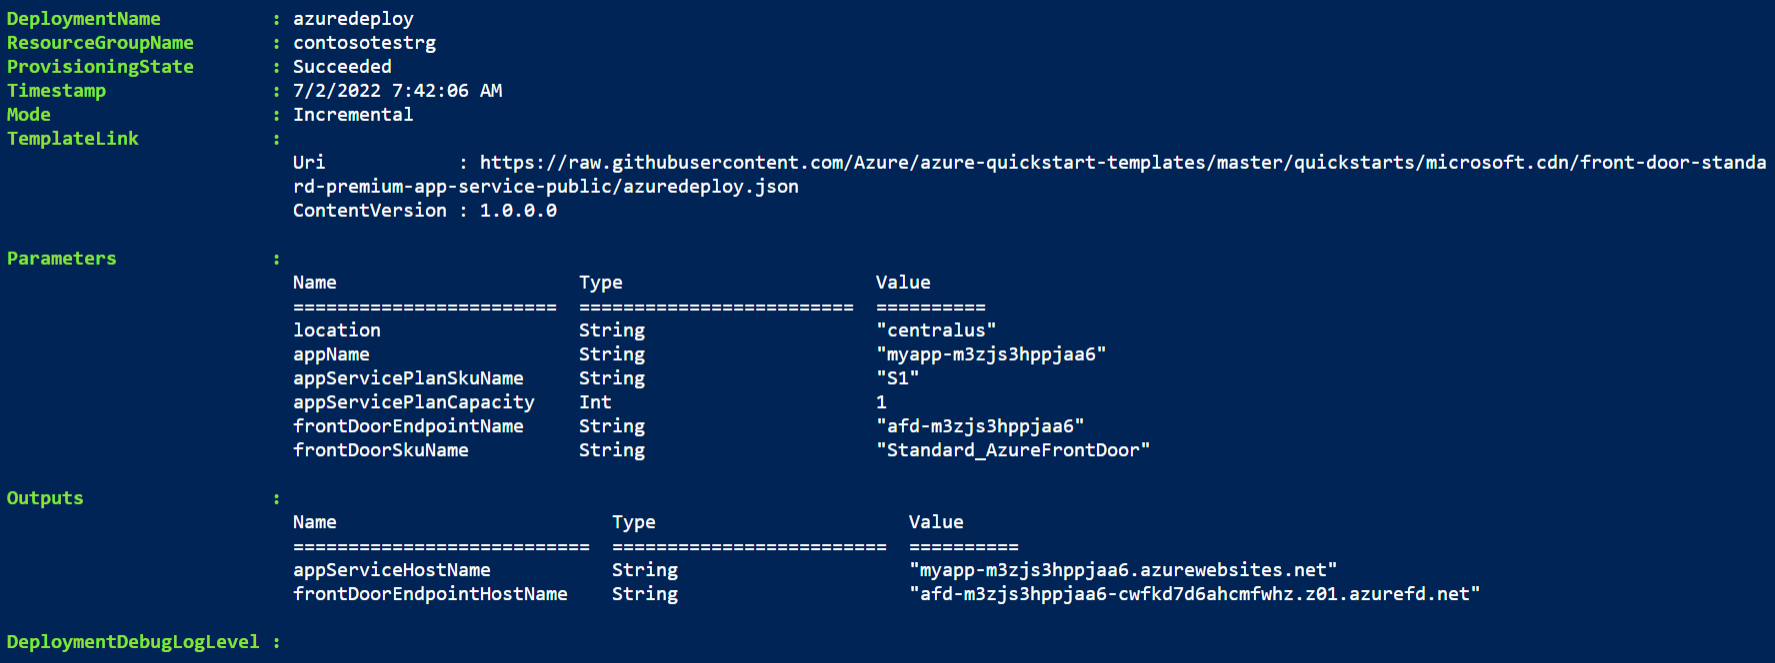Click the azurewebsites.net app service hostname

coord(1123,570)
